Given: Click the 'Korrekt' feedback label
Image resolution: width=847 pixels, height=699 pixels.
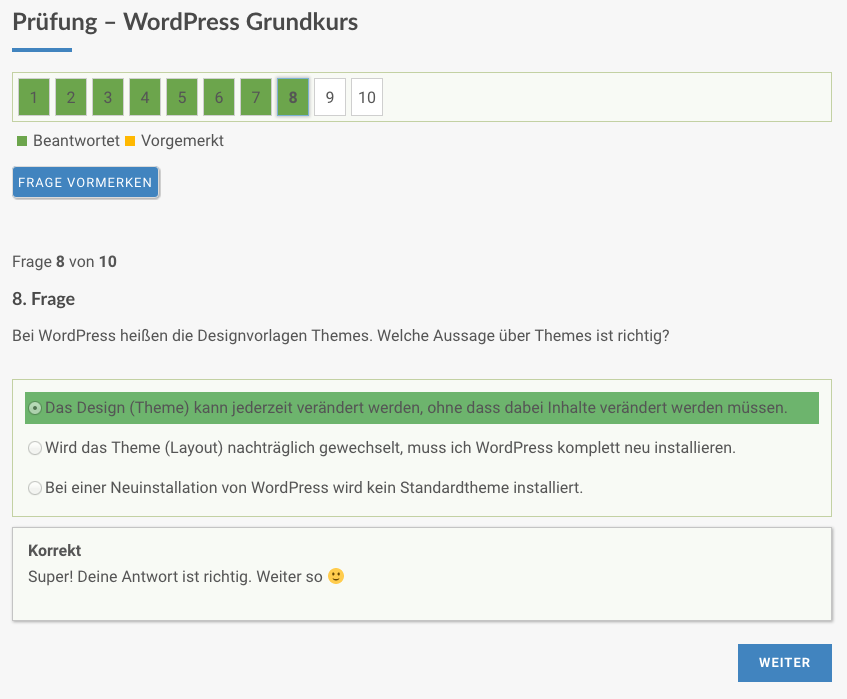Looking at the screenshot, I should click(55, 550).
